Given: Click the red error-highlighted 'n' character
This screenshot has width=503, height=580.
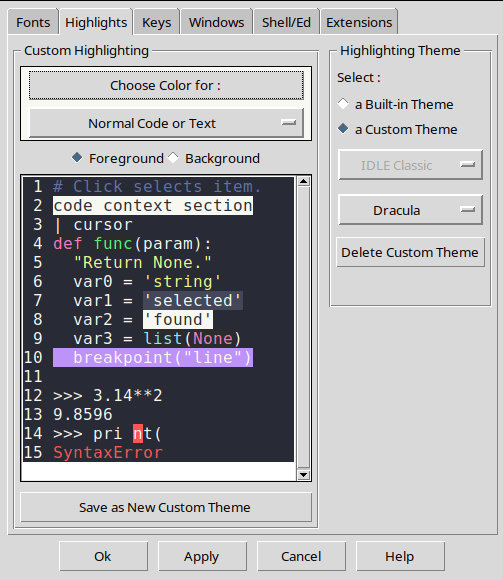Looking at the screenshot, I should click(138, 434).
